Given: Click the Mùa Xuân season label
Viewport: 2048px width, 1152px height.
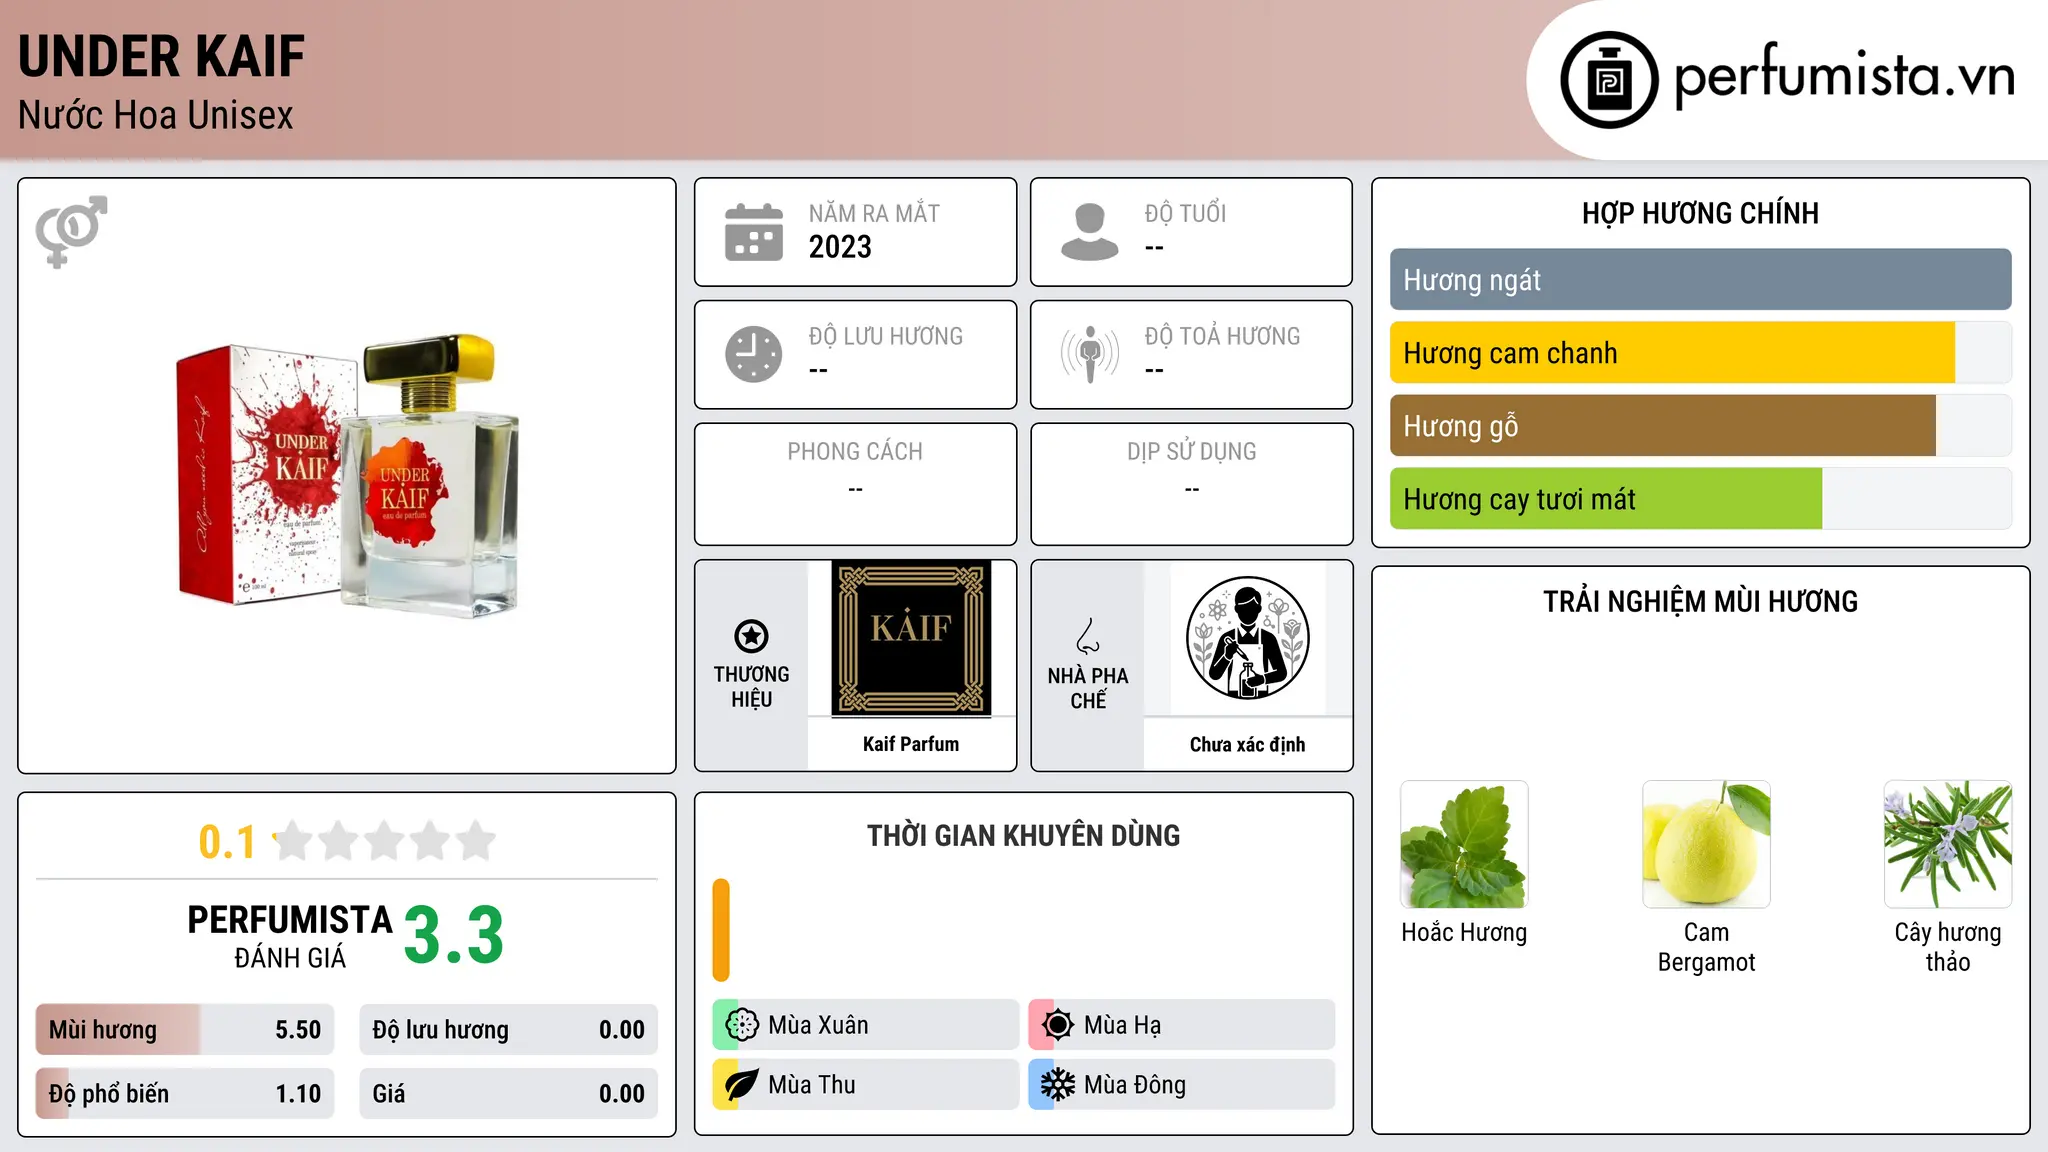Looking at the screenshot, I should (818, 1025).
